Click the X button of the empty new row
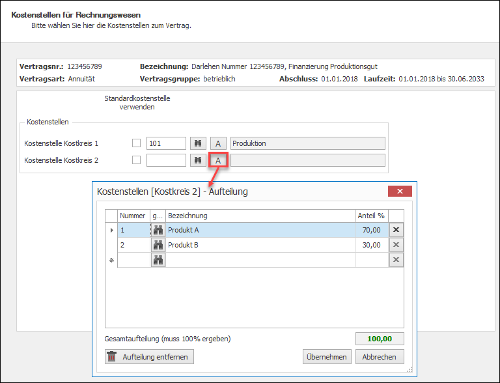 pyautogui.click(x=396, y=260)
